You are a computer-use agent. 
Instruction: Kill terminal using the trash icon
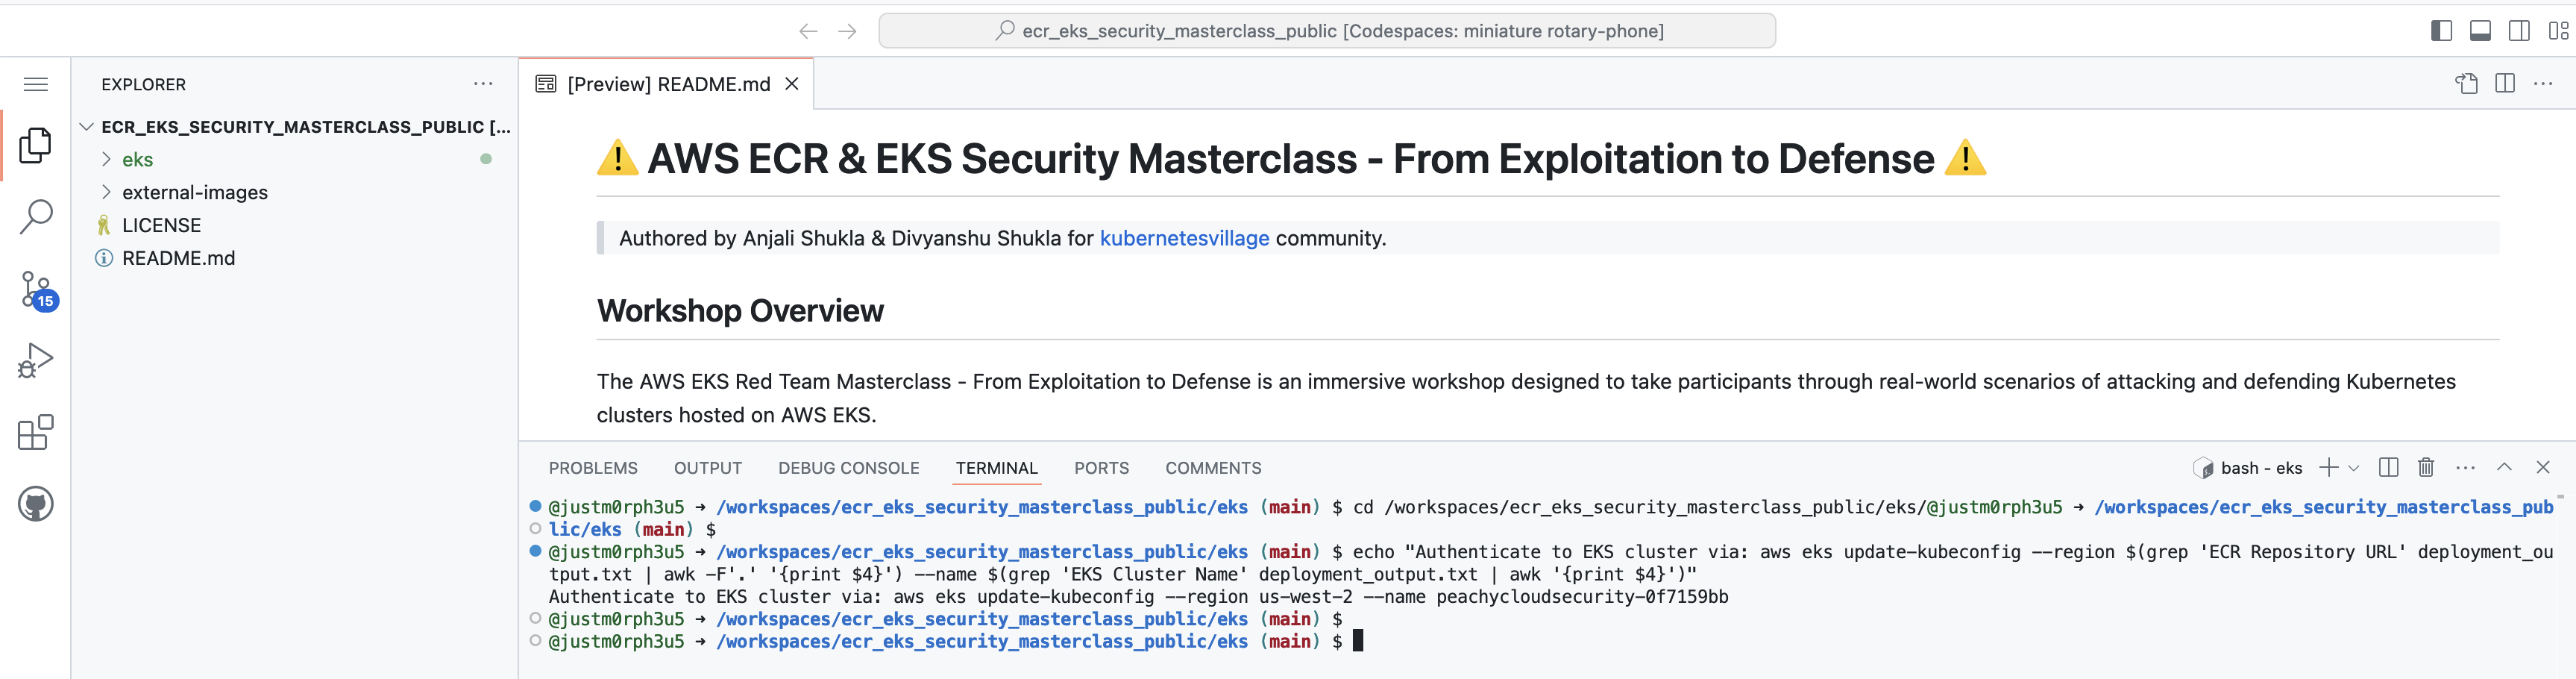coord(2425,468)
